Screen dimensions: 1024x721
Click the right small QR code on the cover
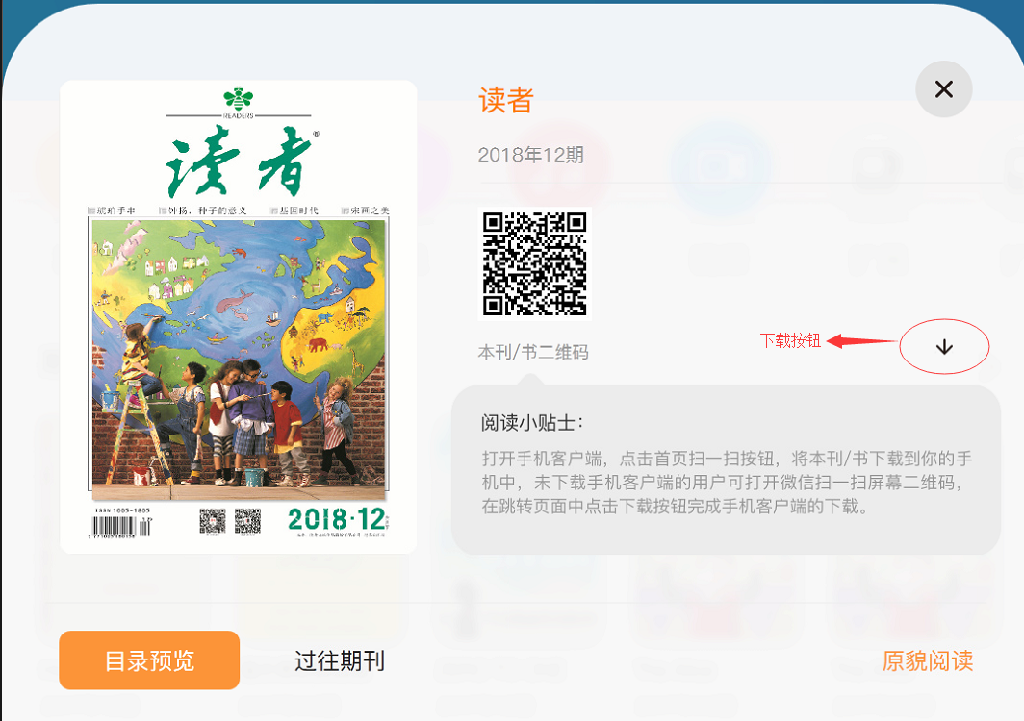point(248,521)
